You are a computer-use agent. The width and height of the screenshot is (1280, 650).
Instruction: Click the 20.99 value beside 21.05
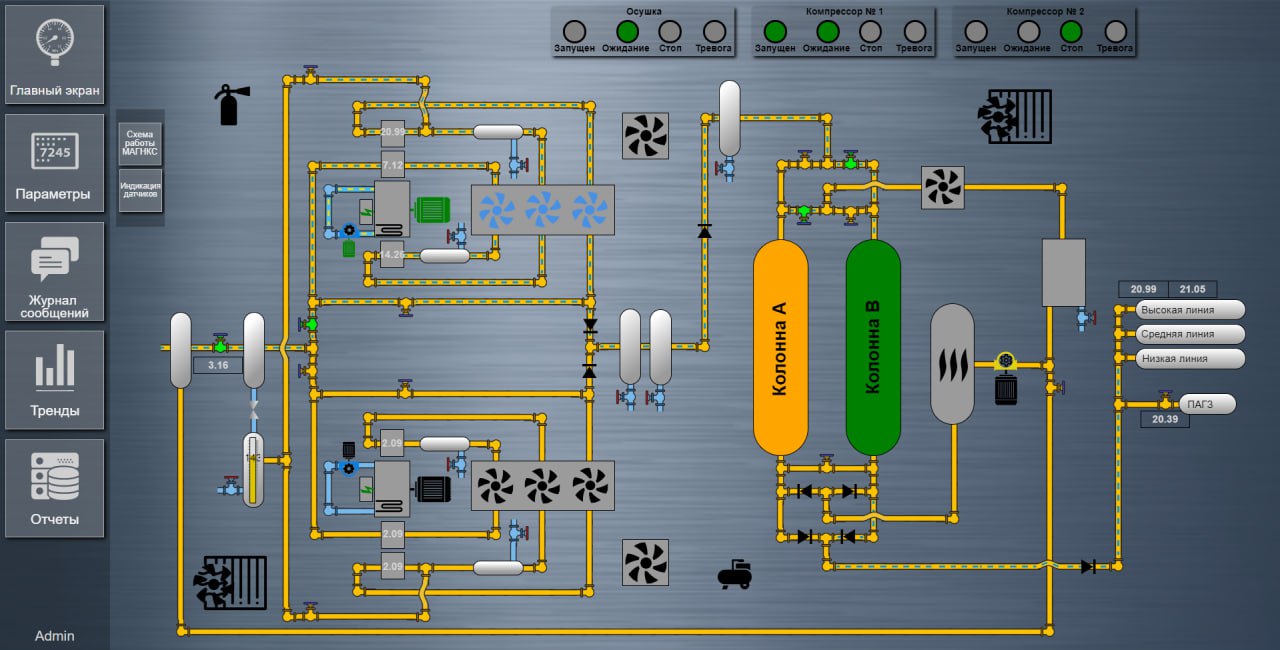coord(1143,289)
